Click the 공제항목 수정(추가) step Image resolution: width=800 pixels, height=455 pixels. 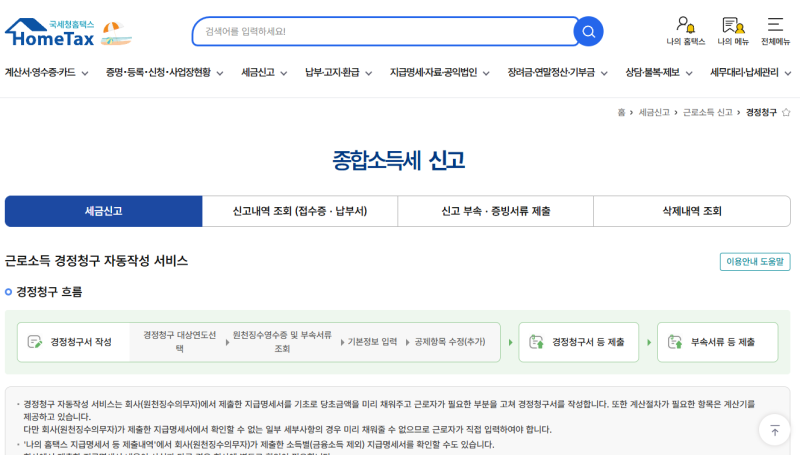tap(449, 342)
